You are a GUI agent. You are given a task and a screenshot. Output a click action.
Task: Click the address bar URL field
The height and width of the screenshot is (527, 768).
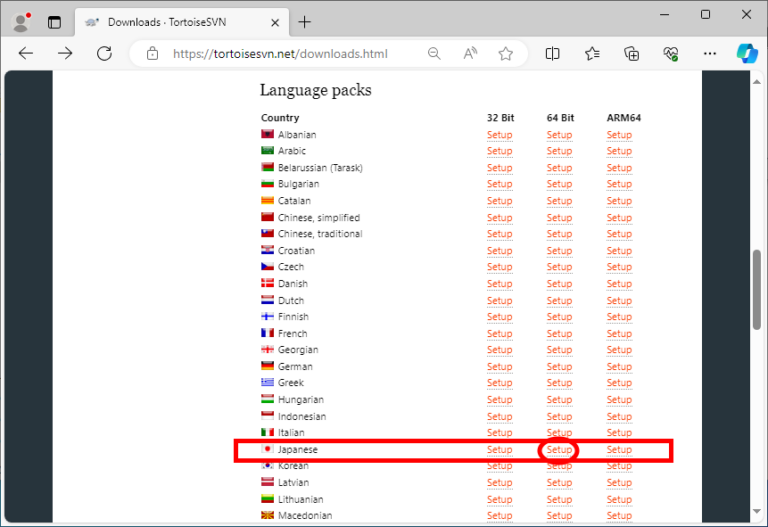(x=290, y=53)
